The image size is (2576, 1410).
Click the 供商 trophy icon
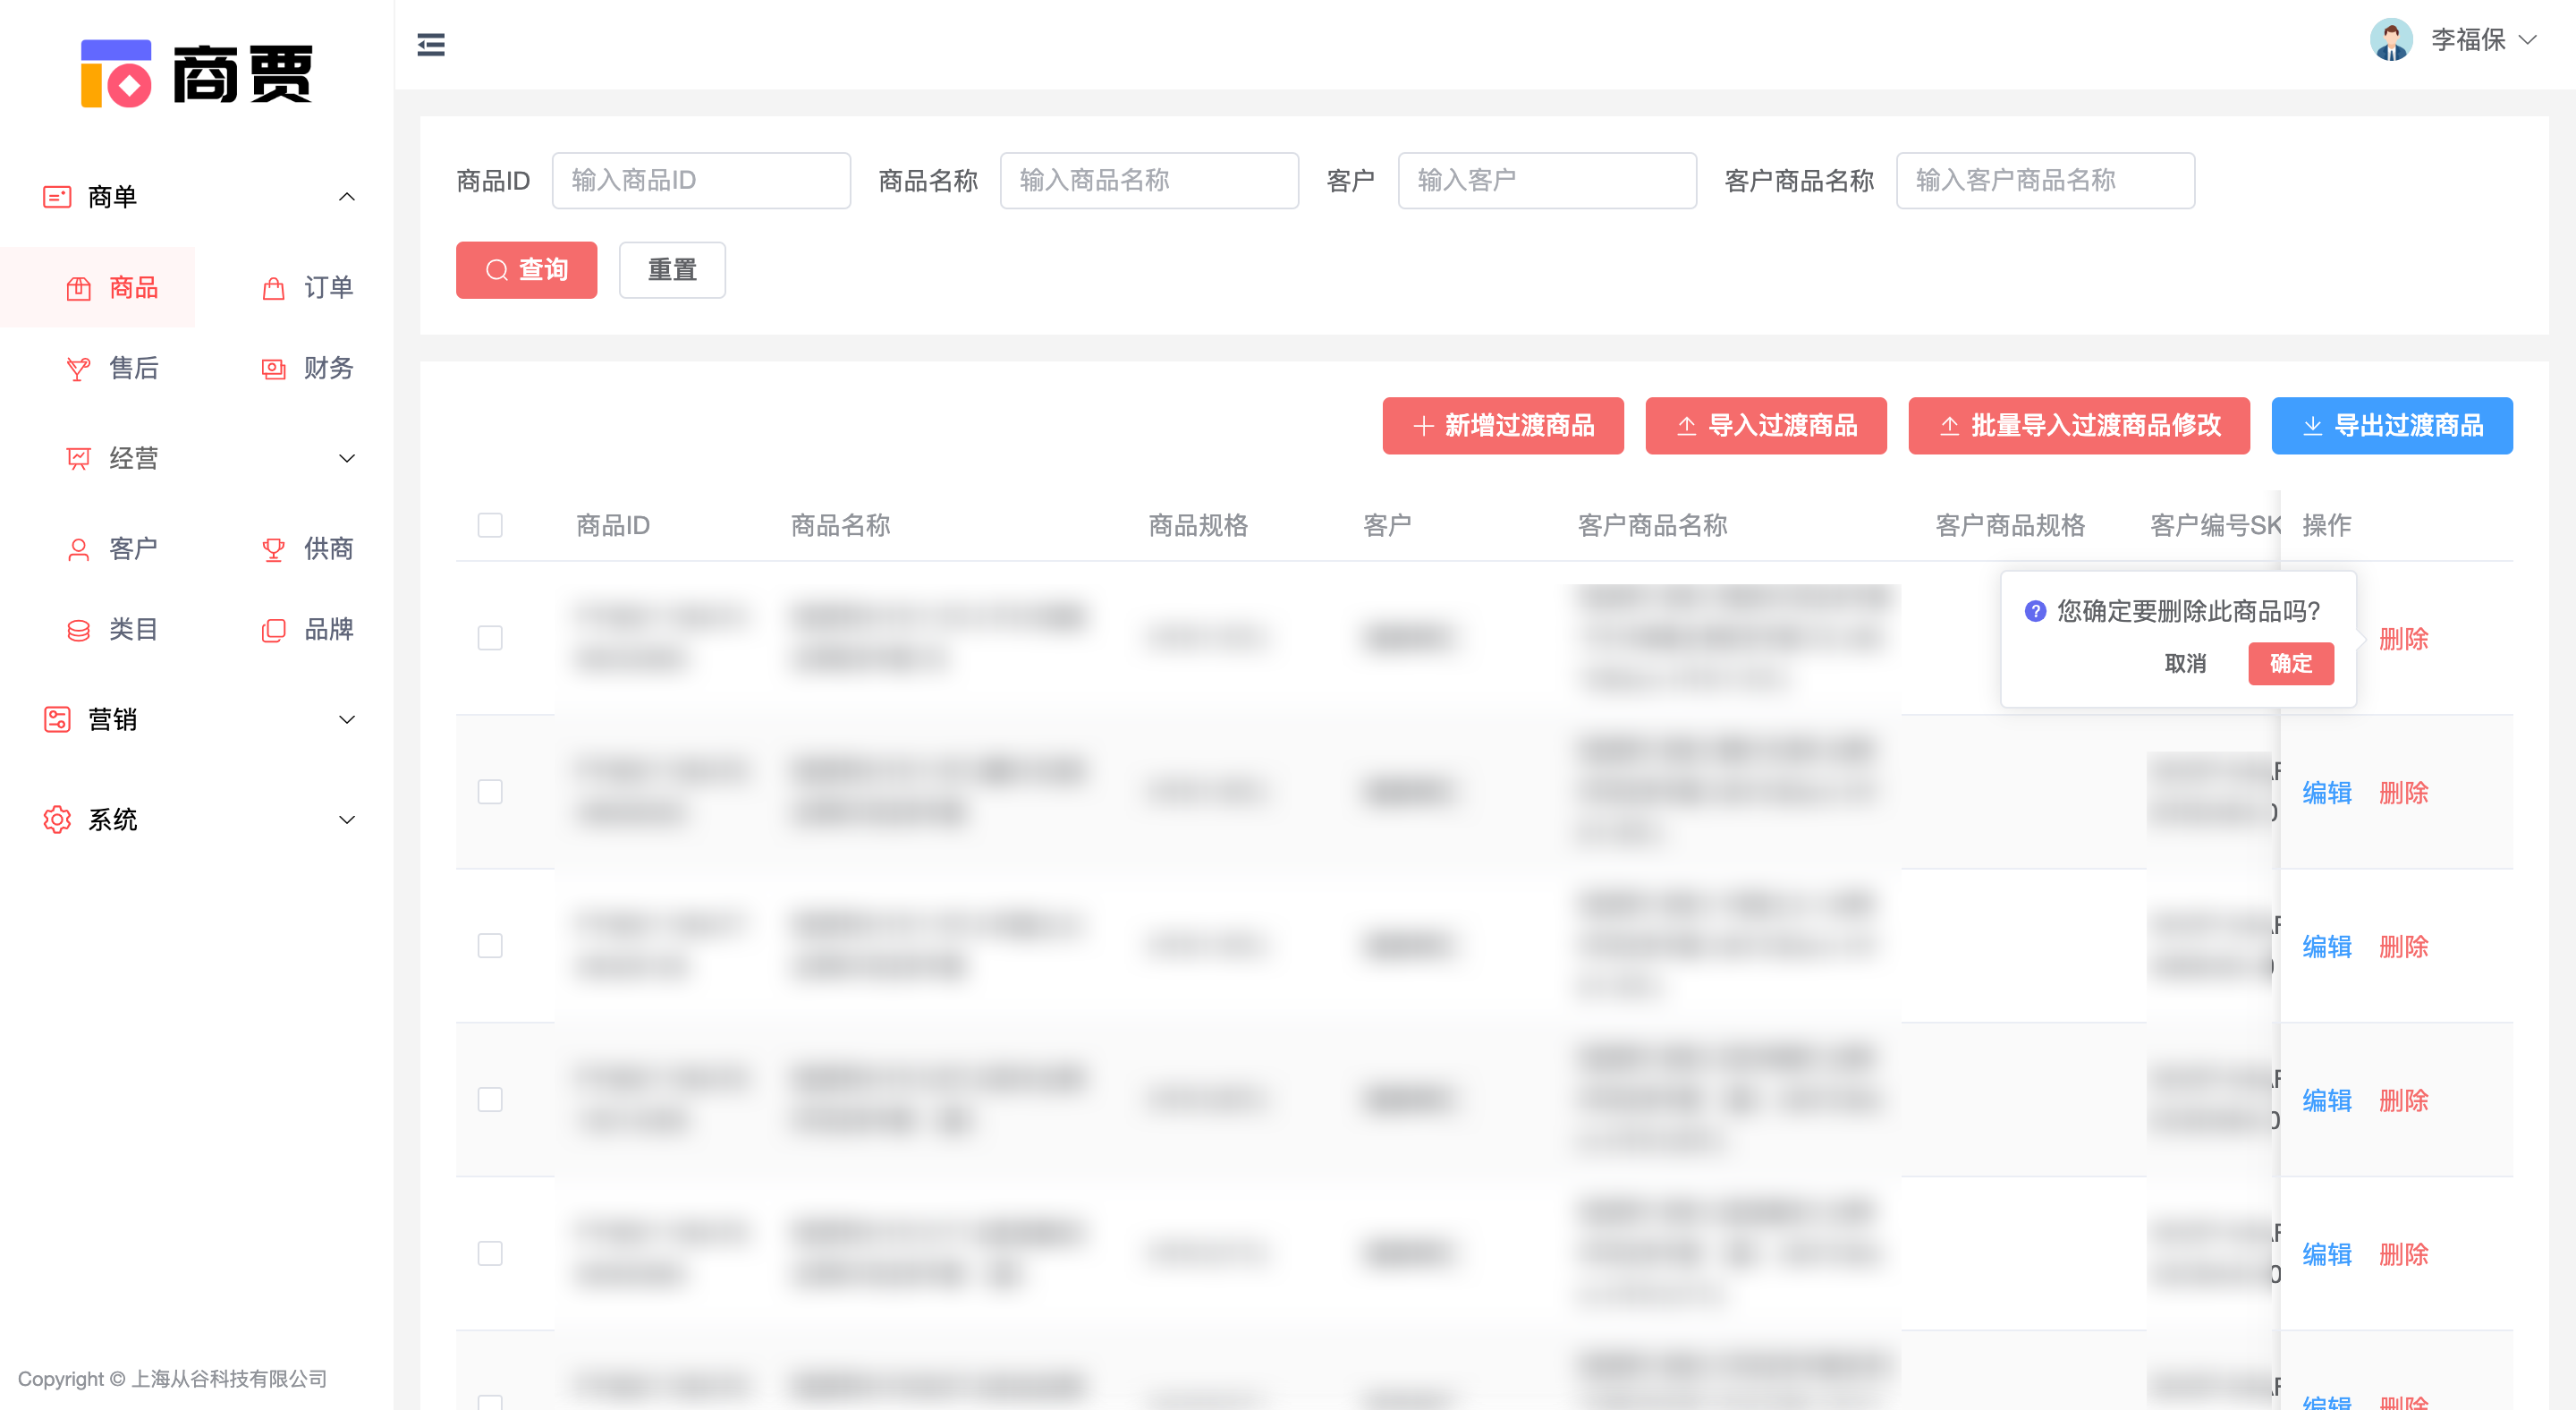(x=273, y=549)
